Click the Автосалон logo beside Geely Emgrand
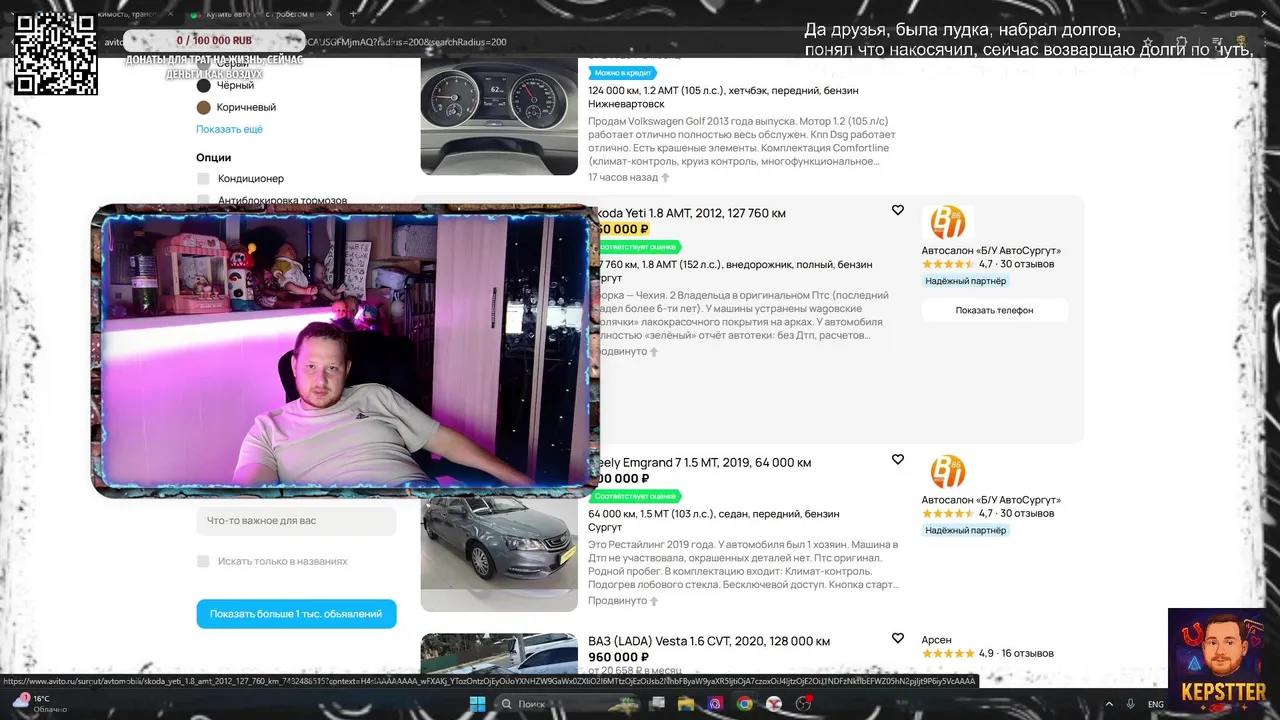 coord(947,472)
